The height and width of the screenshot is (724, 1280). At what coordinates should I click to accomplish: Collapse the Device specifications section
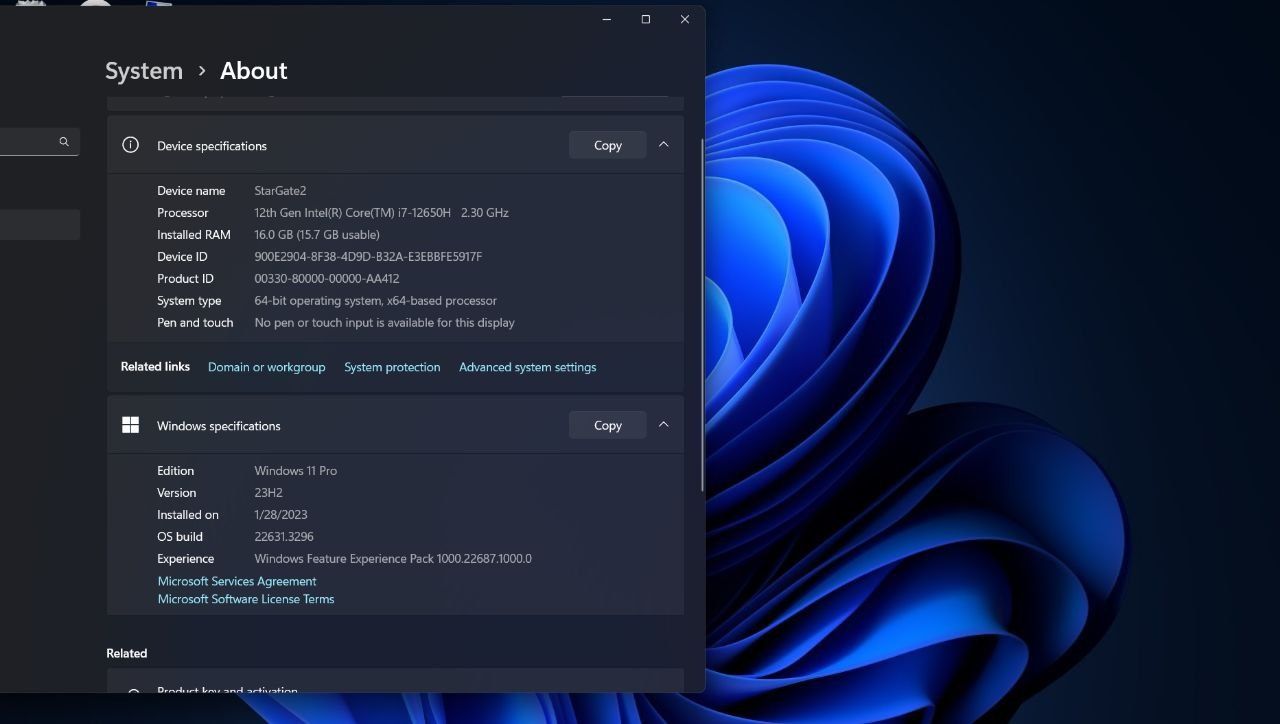[663, 145]
